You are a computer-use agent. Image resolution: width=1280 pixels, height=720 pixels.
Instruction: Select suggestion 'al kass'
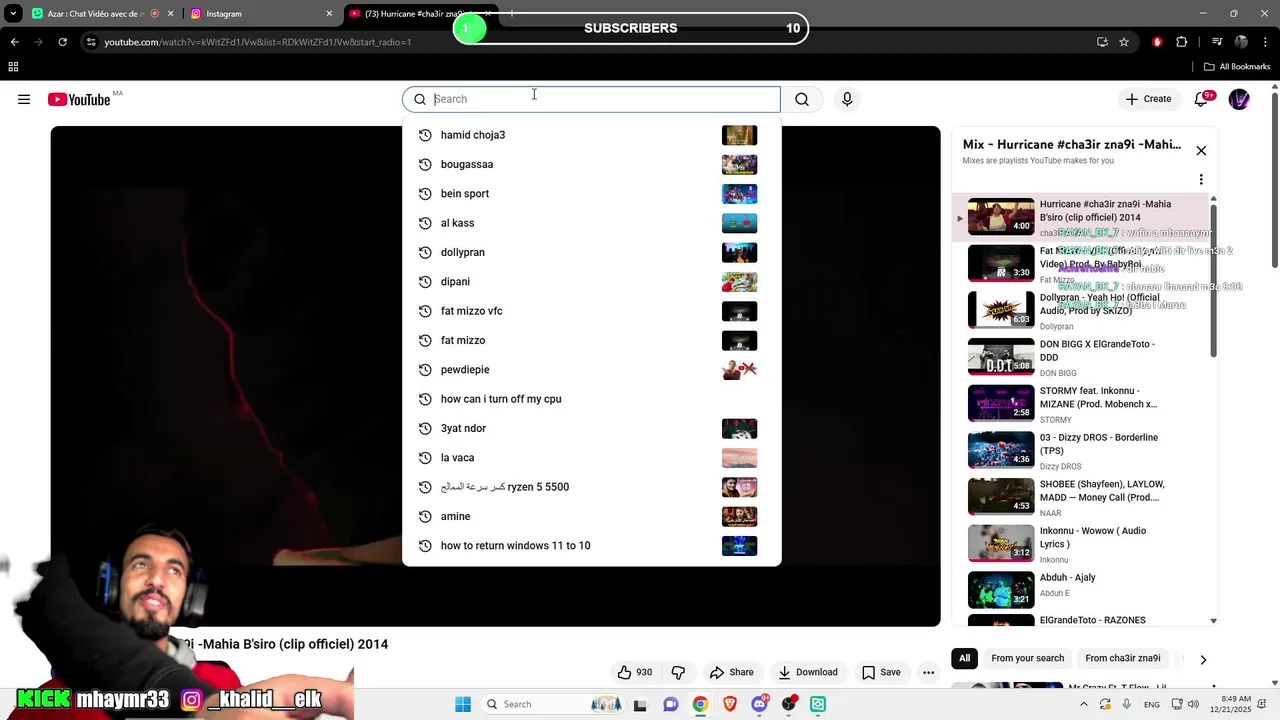pyautogui.click(x=591, y=223)
